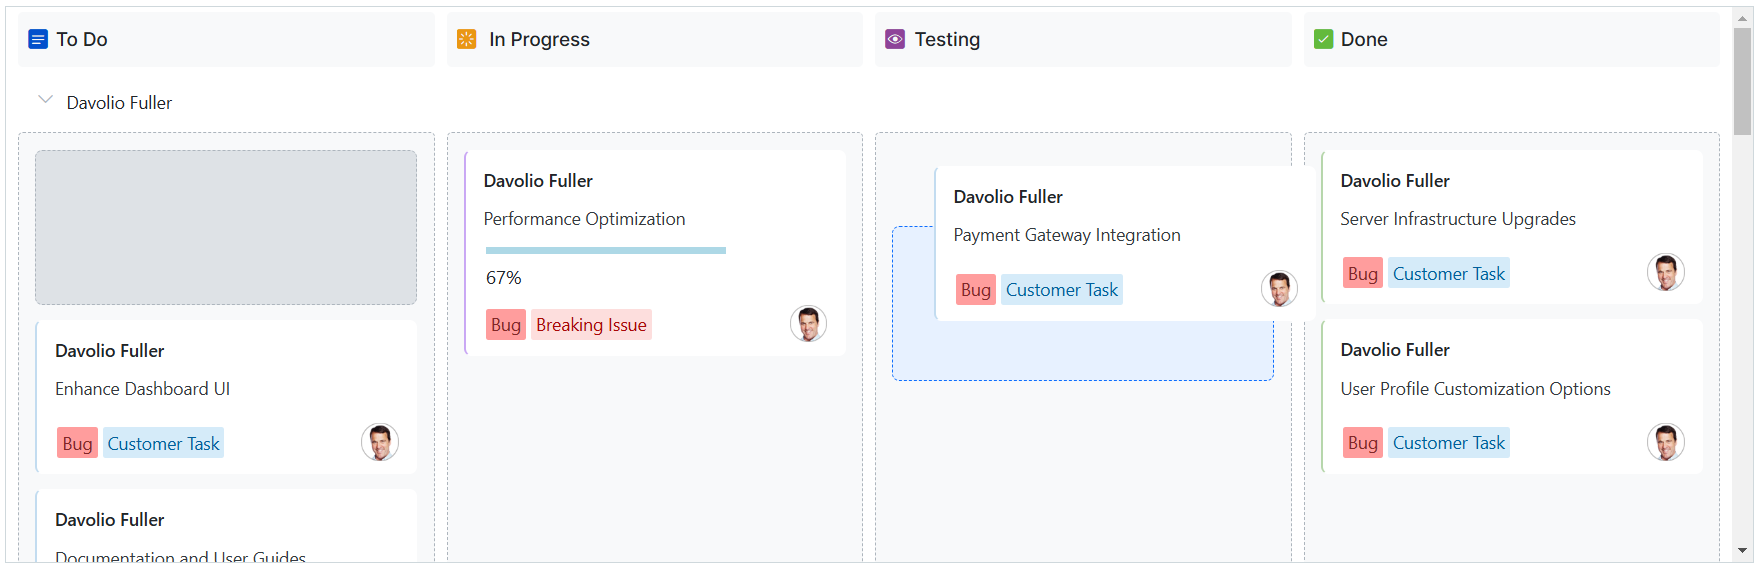
Task: Click the purple Testing eye icon
Action: 895,39
